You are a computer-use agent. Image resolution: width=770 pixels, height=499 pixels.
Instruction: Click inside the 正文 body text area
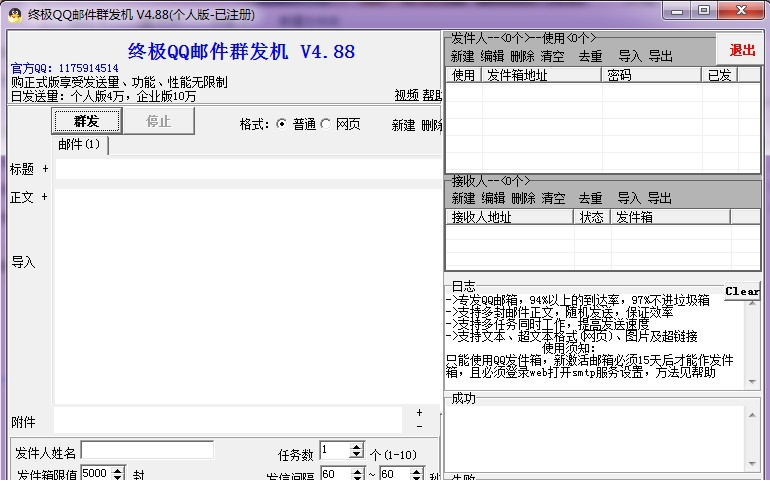(x=248, y=296)
